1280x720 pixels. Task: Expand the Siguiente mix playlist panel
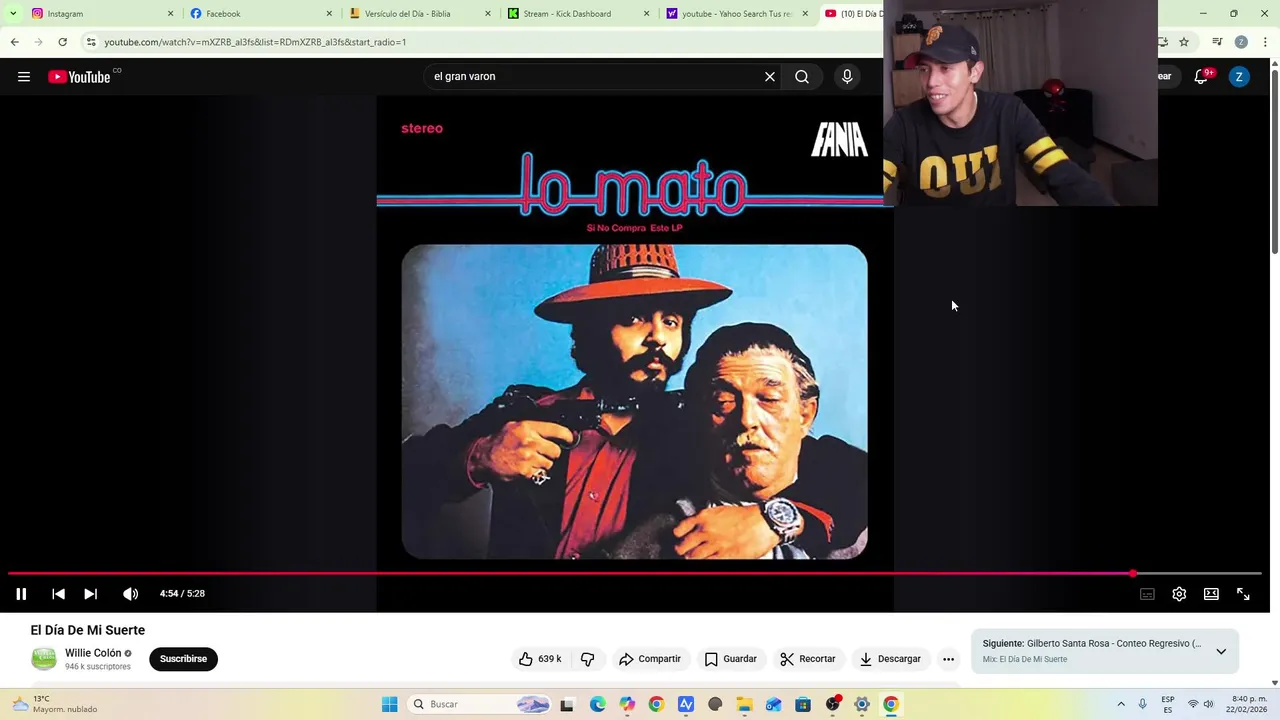pyautogui.click(x=1221, y=652)
